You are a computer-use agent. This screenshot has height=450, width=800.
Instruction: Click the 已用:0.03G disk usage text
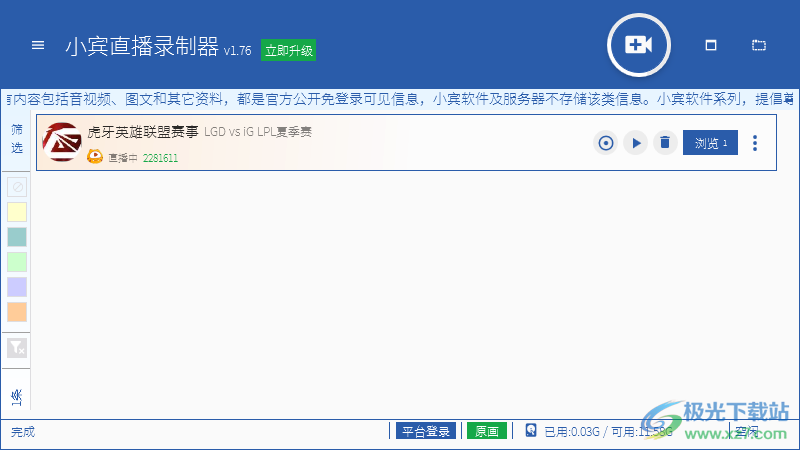point(571,432)
